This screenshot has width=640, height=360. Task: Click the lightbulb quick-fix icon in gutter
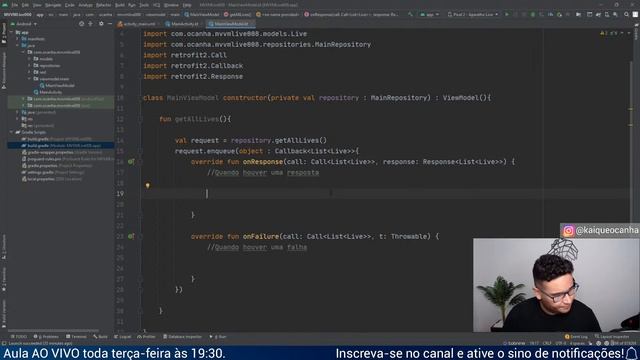click(x=148, y=186)
